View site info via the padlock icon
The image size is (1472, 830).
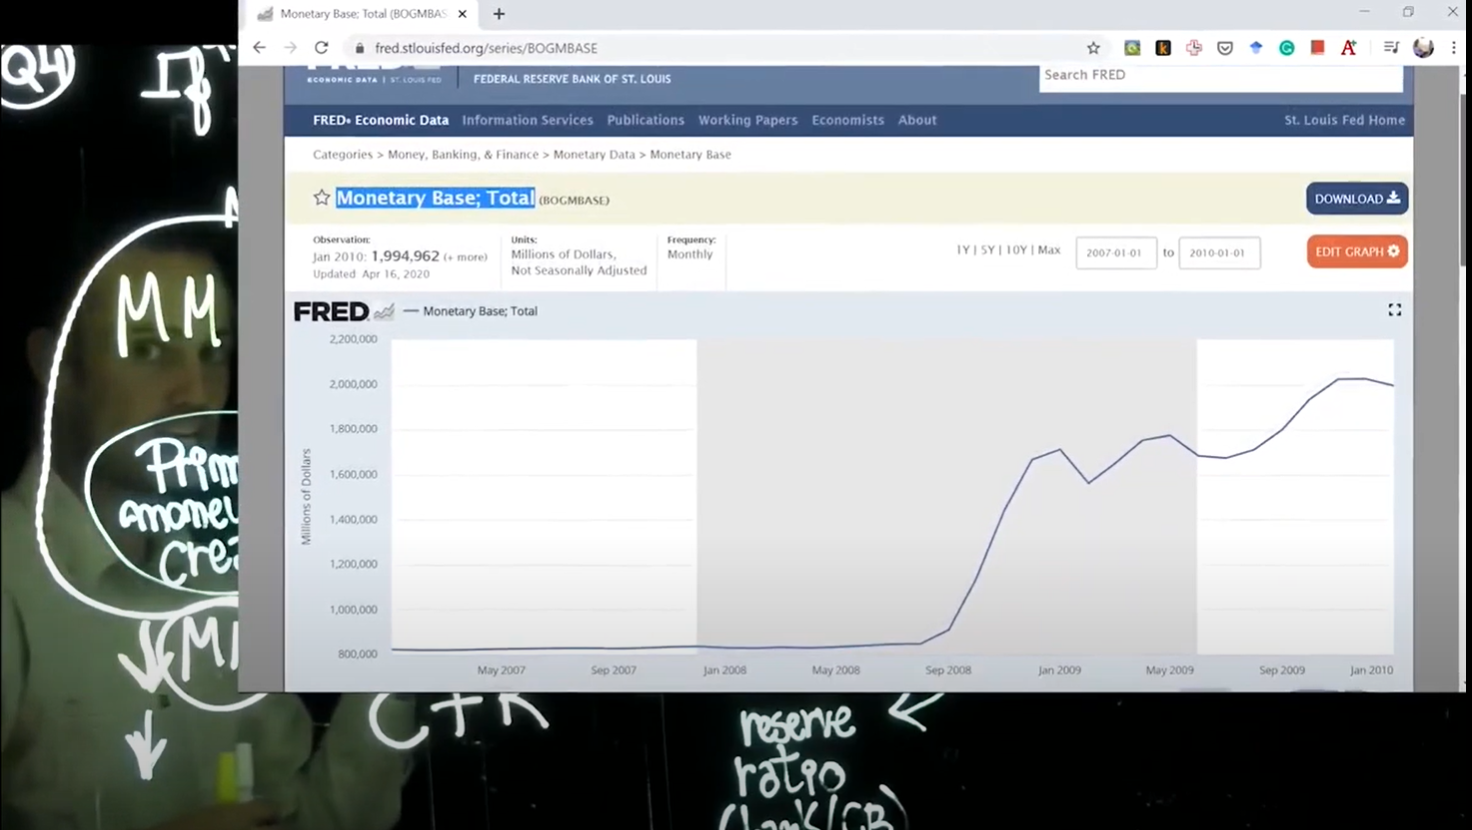coord(360,48)
